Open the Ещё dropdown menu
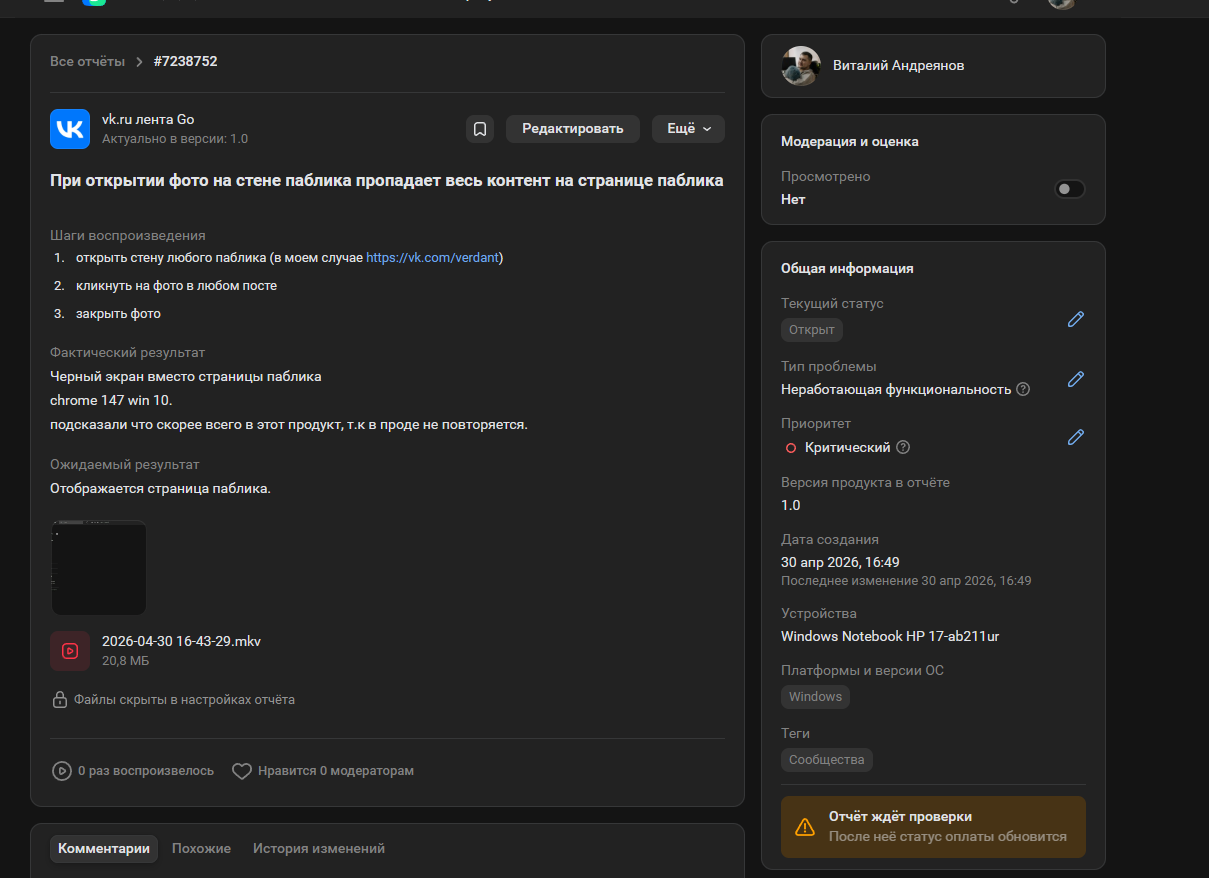The image size is (1209, 878). click(688, 129)
